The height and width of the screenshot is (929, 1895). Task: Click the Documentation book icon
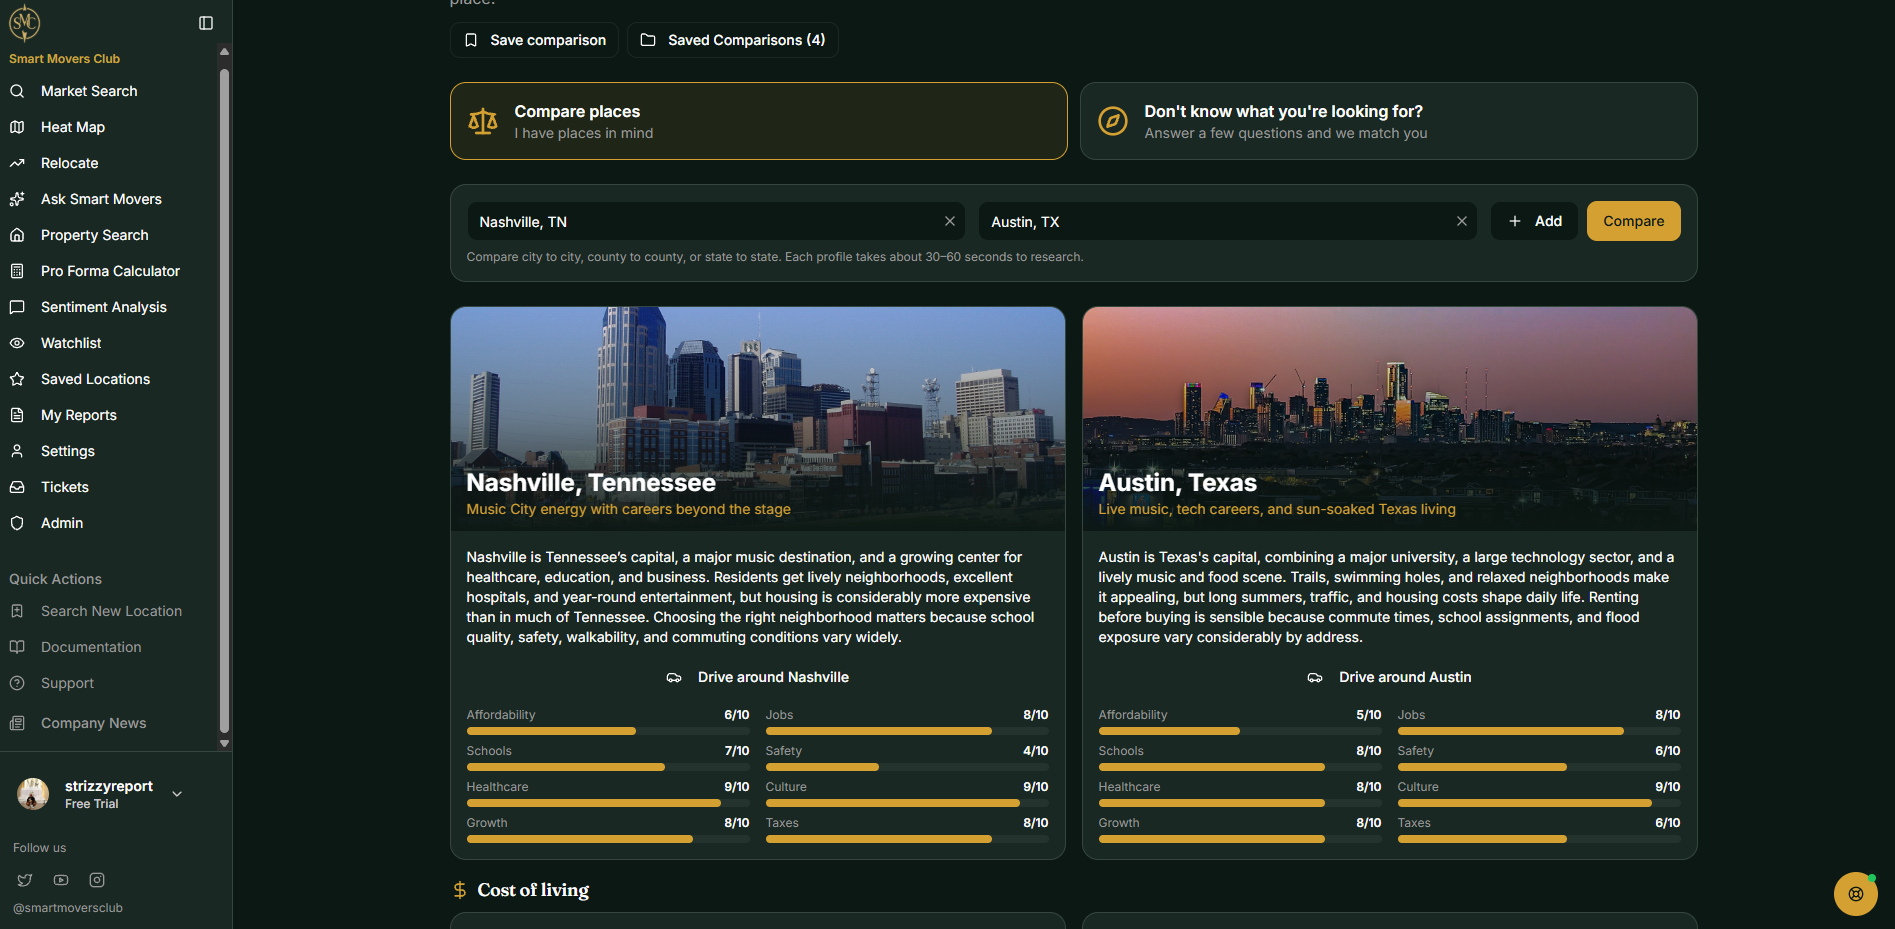point(17,647)
